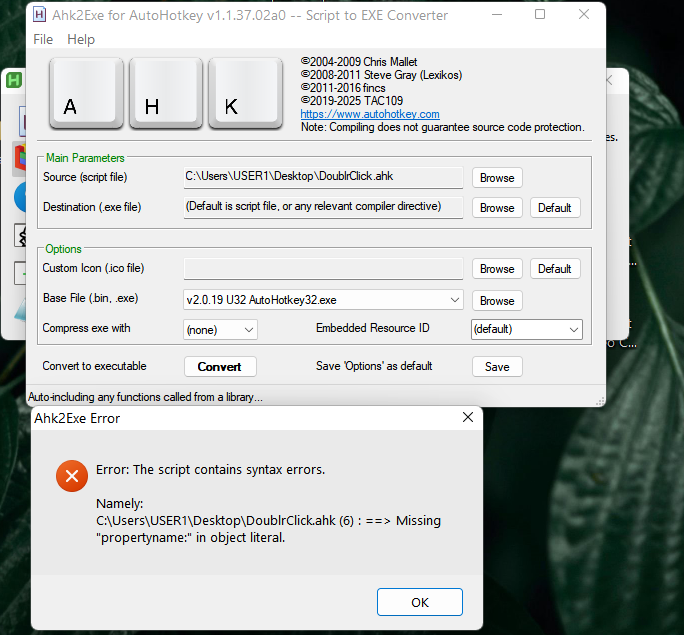Click the A keycap image

pos(86,93)
